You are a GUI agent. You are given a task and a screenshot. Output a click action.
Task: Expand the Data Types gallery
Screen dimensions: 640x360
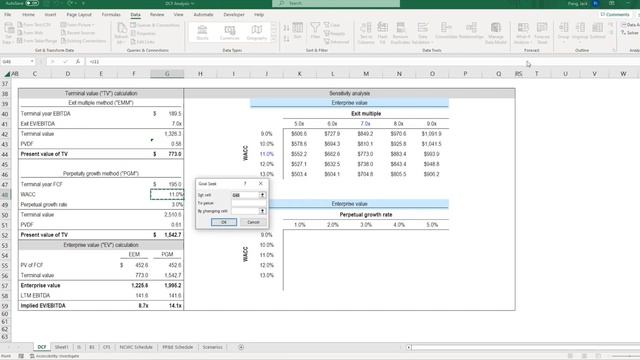click(x=273, y=39)
